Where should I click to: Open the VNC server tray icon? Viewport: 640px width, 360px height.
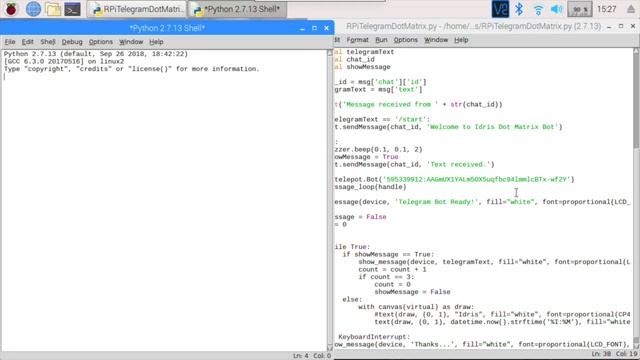coord(500,9)
